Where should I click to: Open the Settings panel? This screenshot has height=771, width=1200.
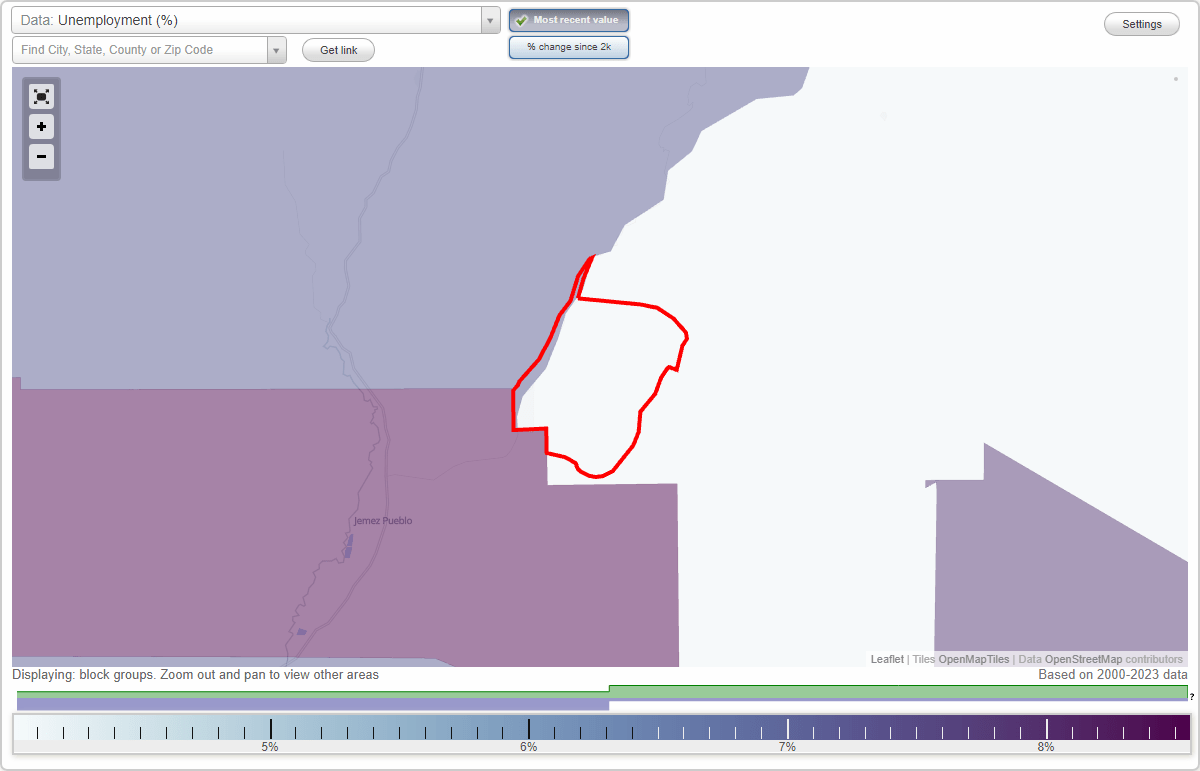click(1141, 23)
